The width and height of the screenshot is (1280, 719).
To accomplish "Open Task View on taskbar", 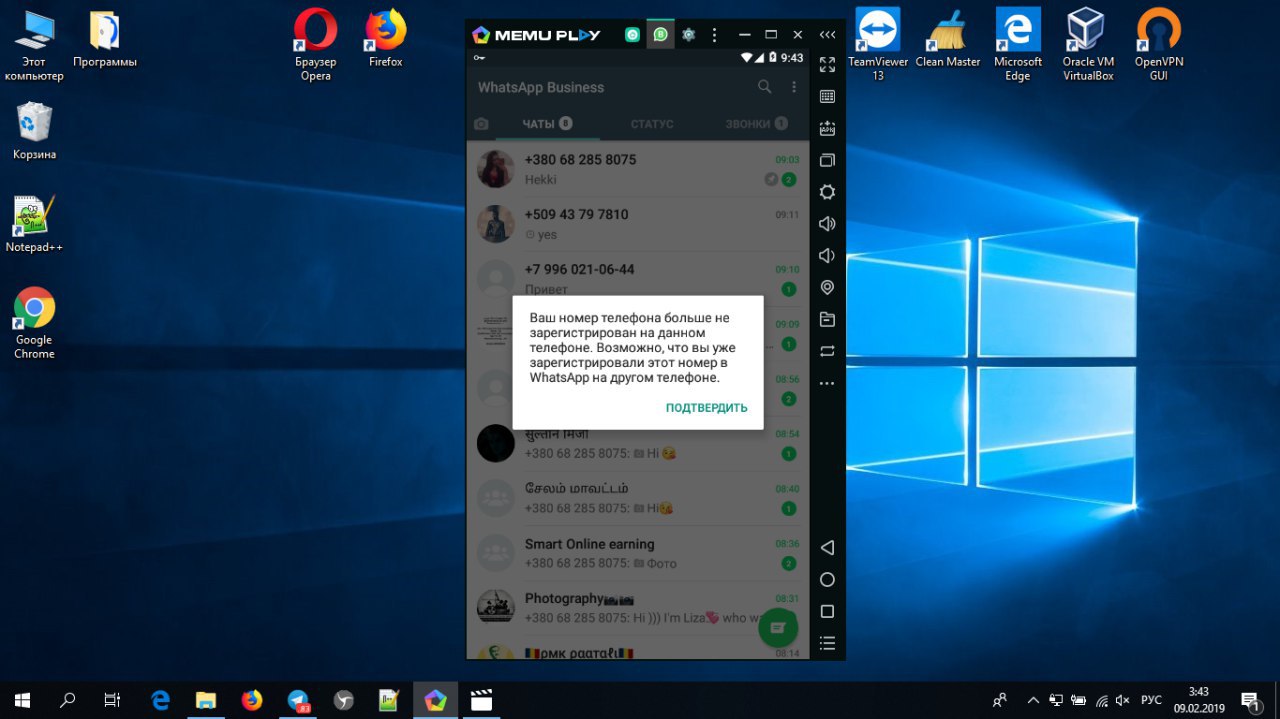I will pos(113,700).
